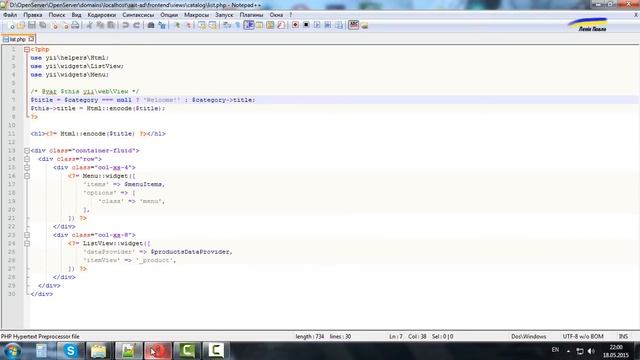Save the current file via toolbar
This screenshot has height=360, width=640.
32,25
